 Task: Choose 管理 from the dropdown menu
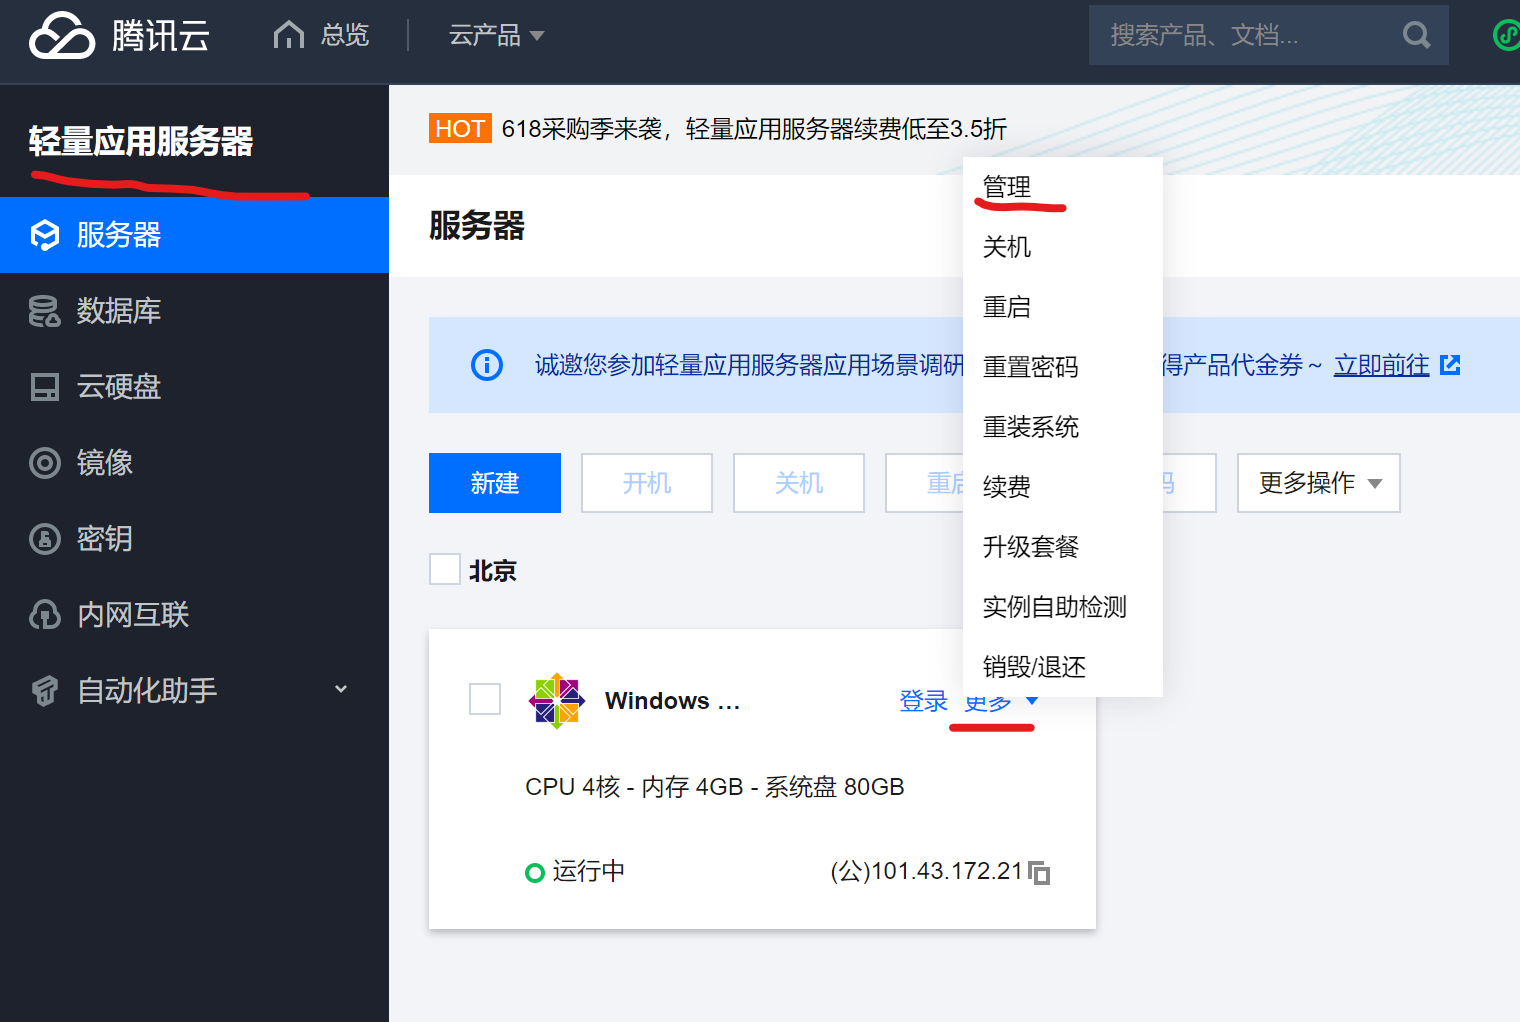coord(1063,187)
